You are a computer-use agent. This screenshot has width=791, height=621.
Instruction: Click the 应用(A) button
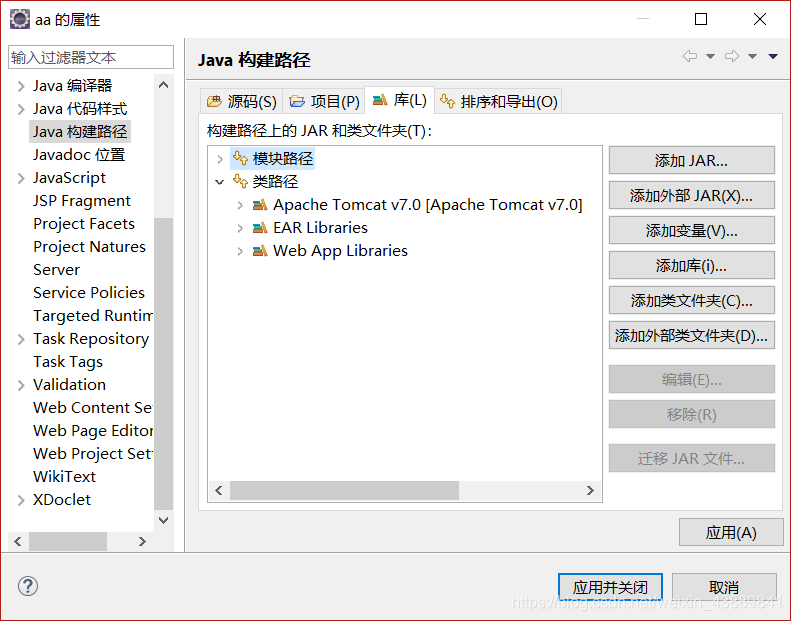click(731, 532)
